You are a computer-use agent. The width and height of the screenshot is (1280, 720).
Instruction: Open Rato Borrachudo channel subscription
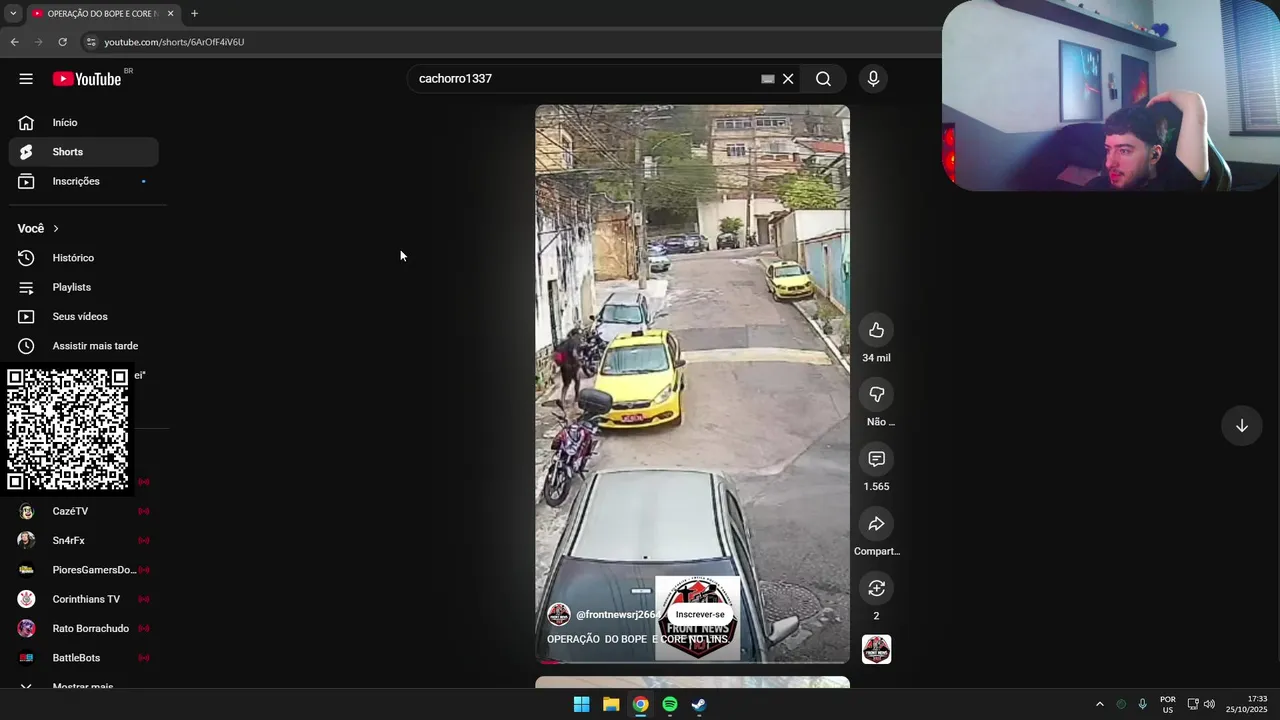tap(84, 628)
